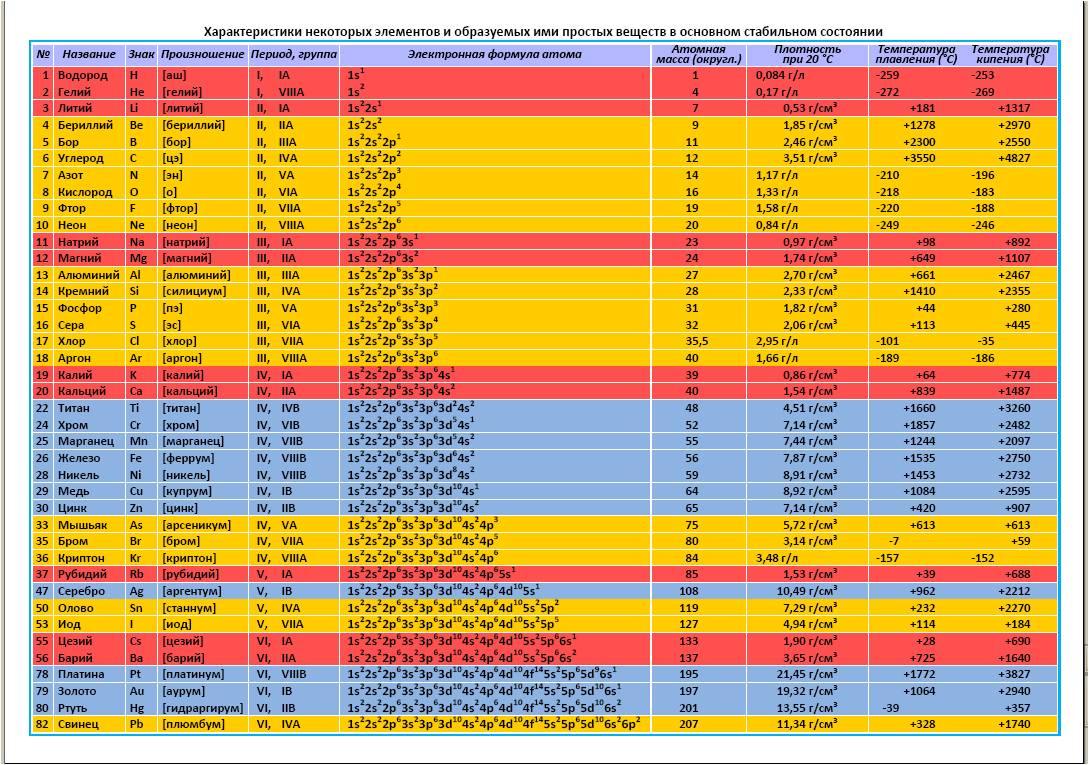Click the 'Электронная формула атома' header

[494, 54]
